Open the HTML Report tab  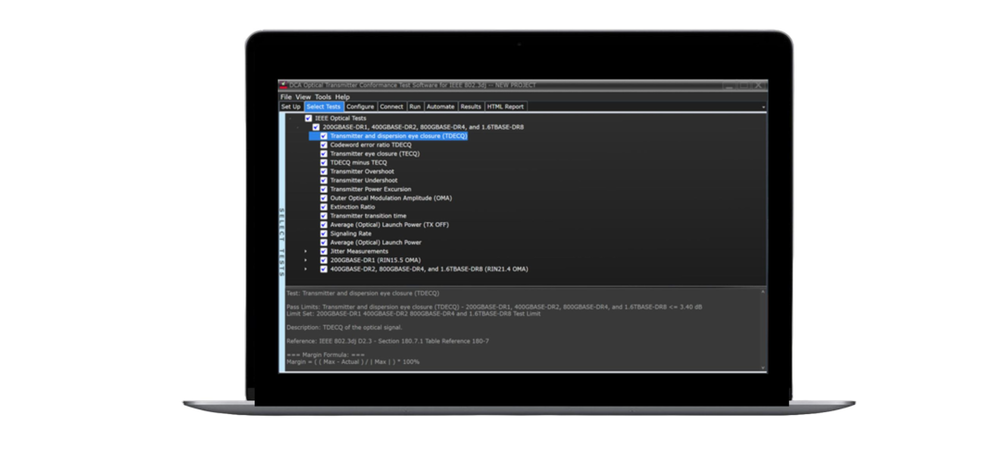point(506,106)
